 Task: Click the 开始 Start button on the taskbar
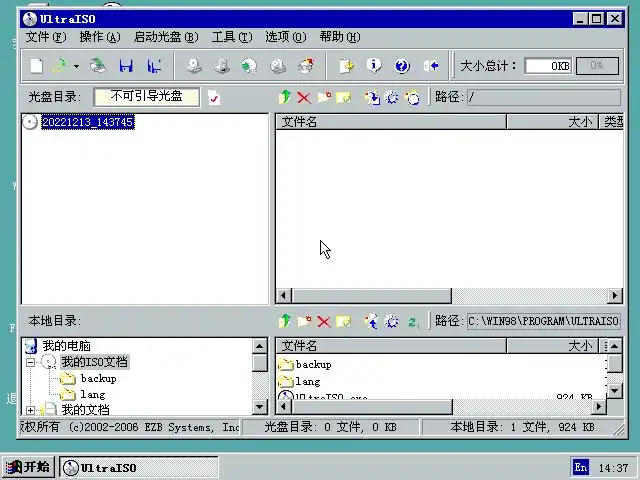[x=28, y=467]
